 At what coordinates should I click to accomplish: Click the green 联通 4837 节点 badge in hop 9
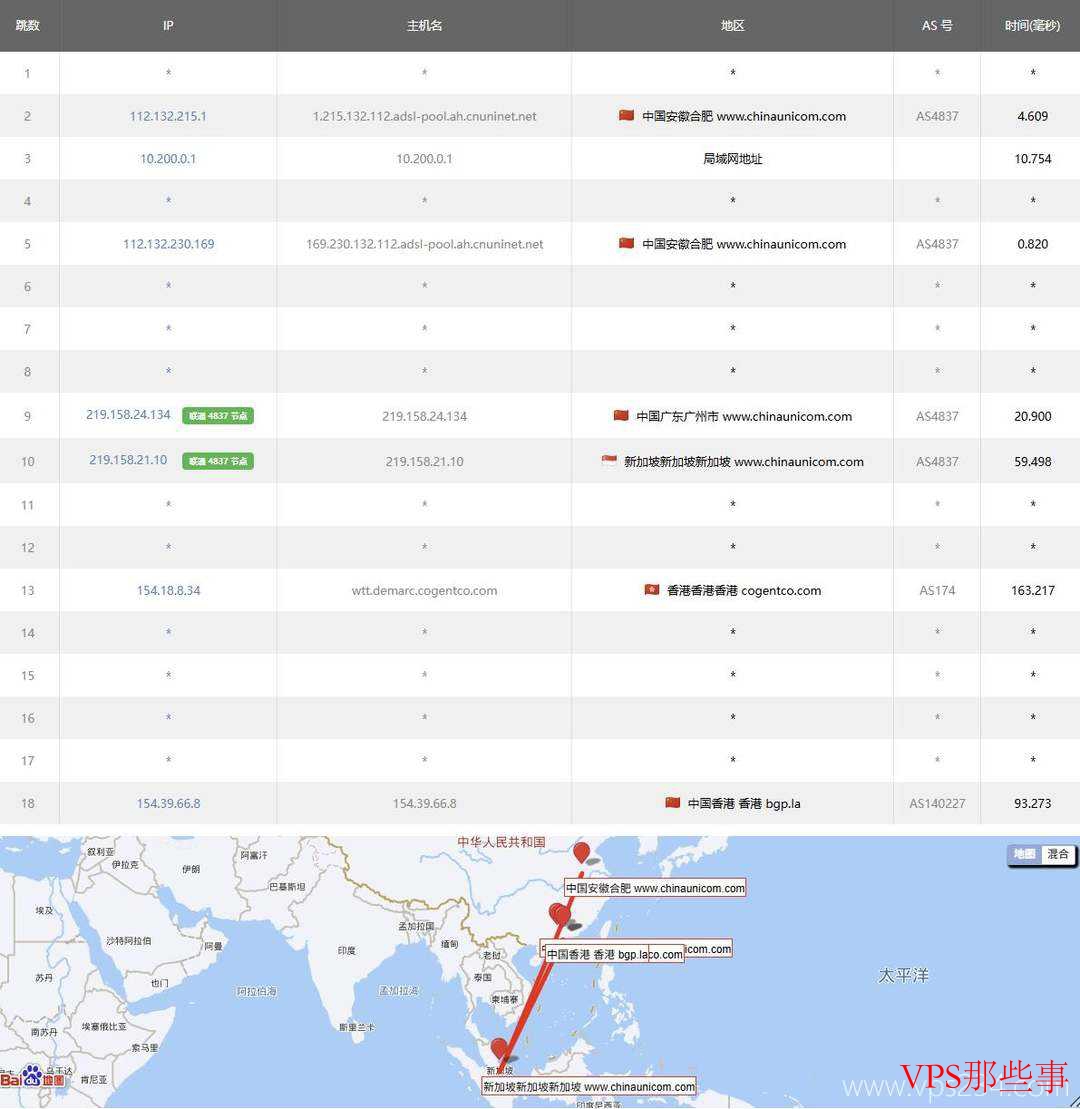[x=218, y=416]
